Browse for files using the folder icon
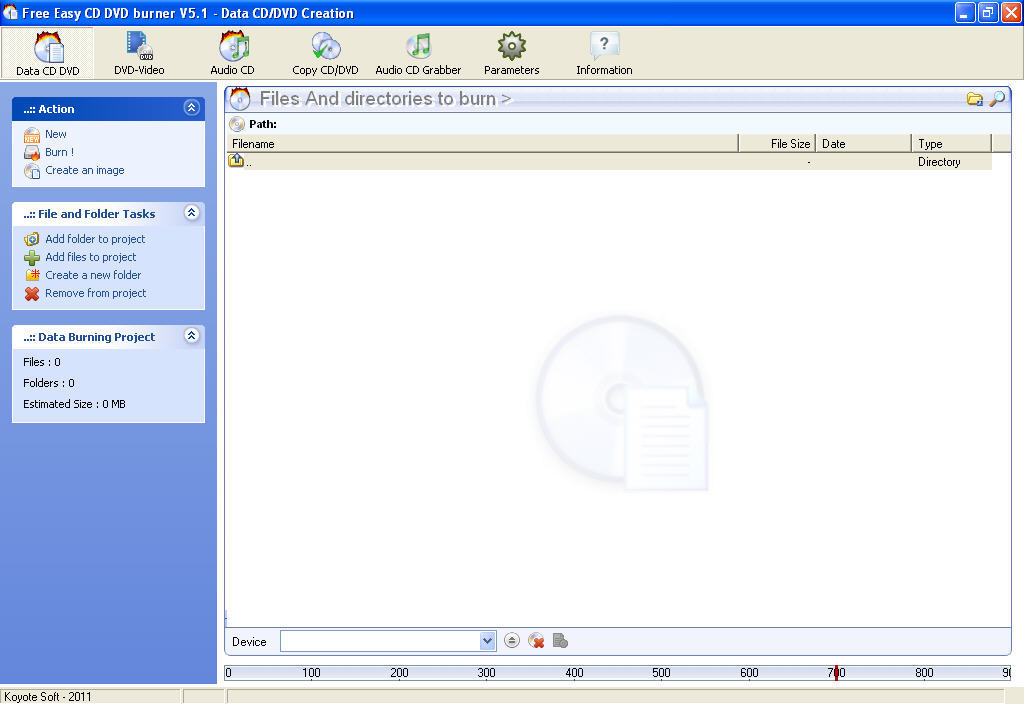 pyautogui.click(x=975, y=99)
